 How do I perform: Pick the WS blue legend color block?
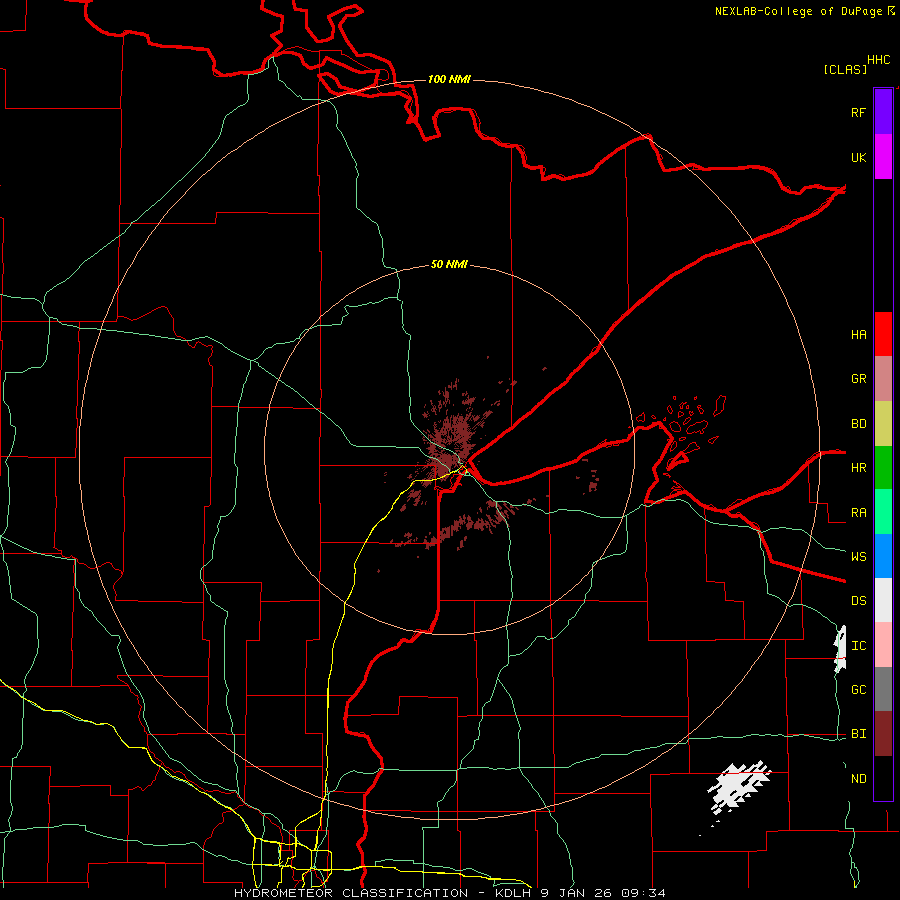point(883,556)
